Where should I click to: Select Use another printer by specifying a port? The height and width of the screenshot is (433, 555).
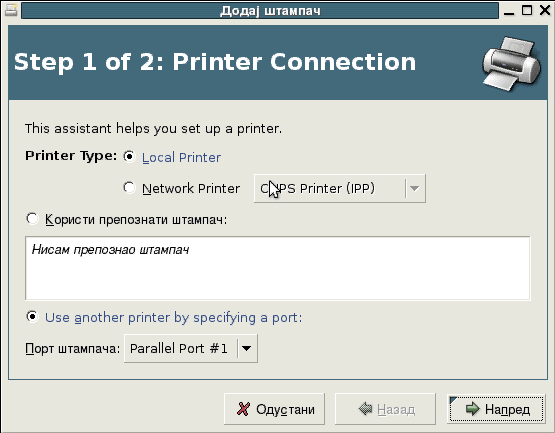(32, 317)
